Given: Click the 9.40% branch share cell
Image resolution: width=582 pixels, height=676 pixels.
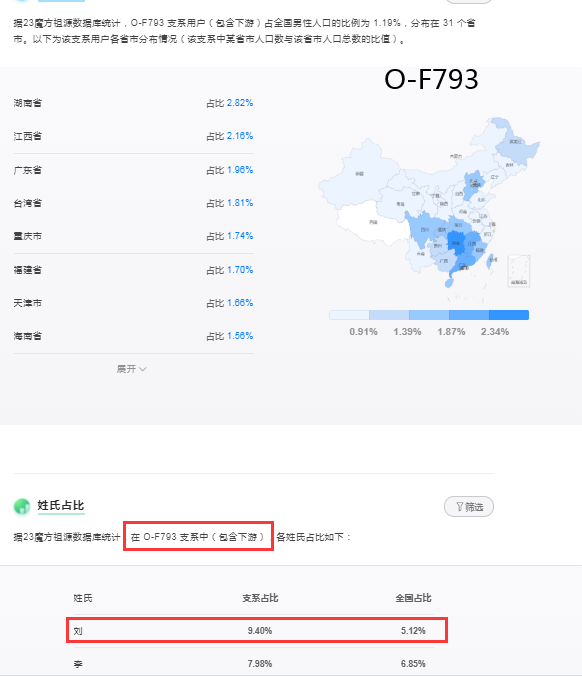Looking at the screenshot, I should (x=260, y=631).
